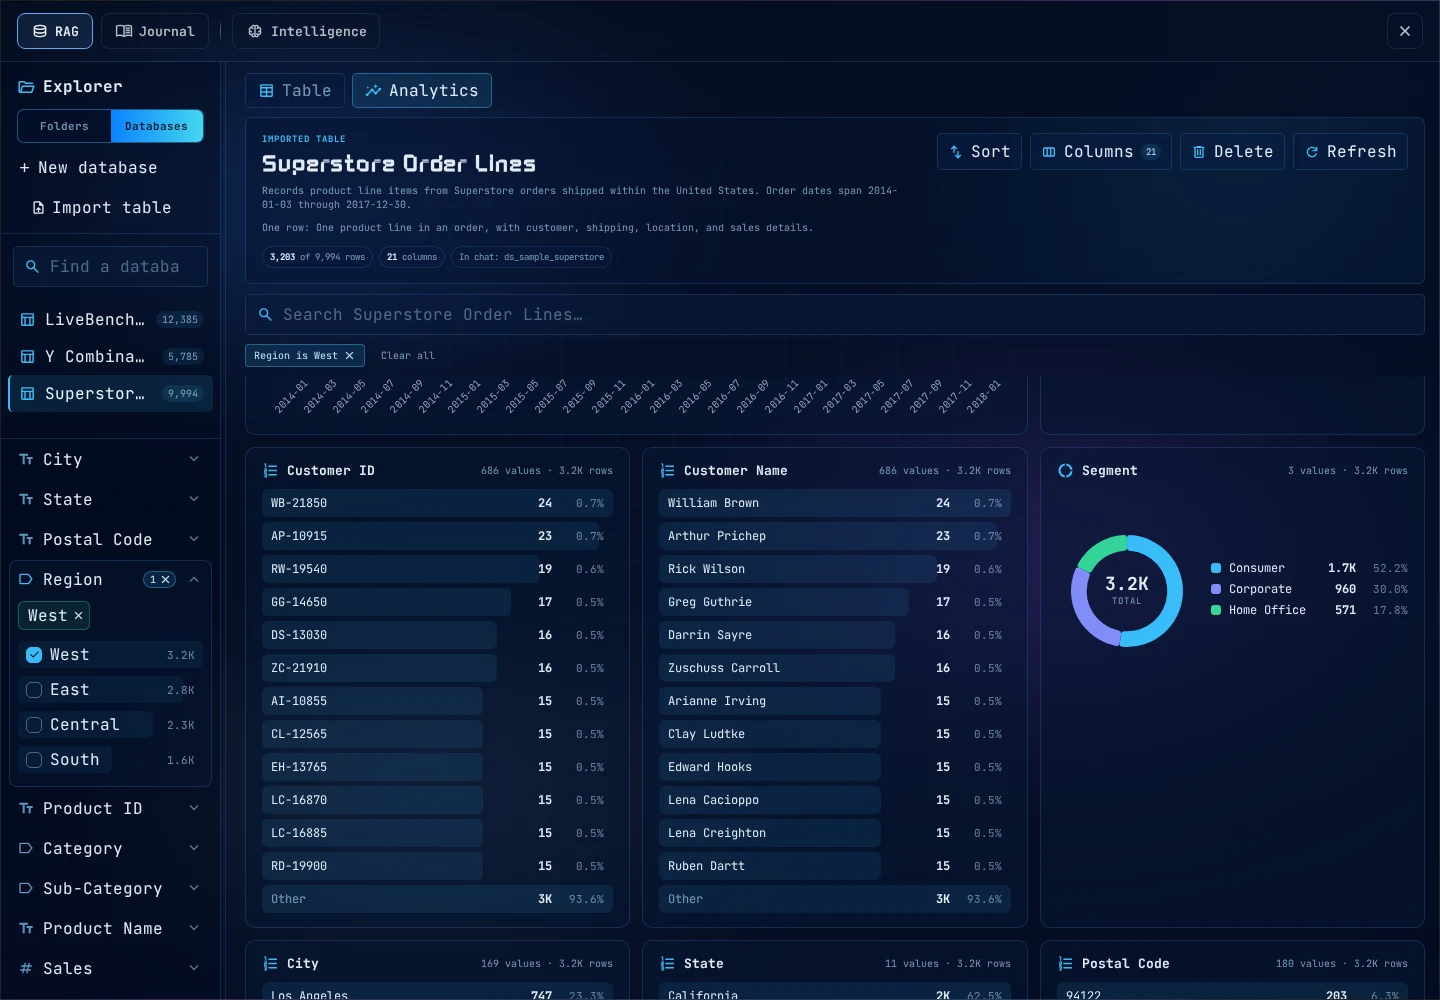This screenshot has width=1440, height=1000.
Task: Click the magnifier icon in Find a database
Action: point(32,267)
